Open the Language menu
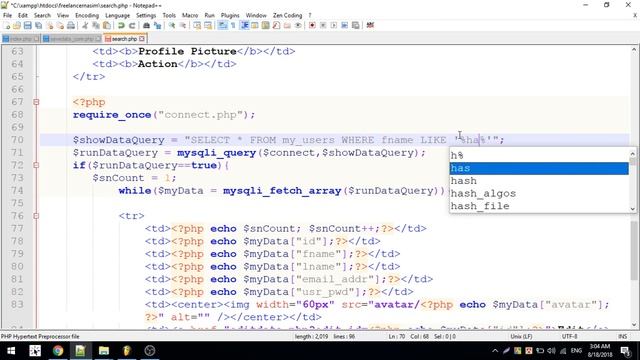This screenshot has width=640, height=360. (118, 16)
